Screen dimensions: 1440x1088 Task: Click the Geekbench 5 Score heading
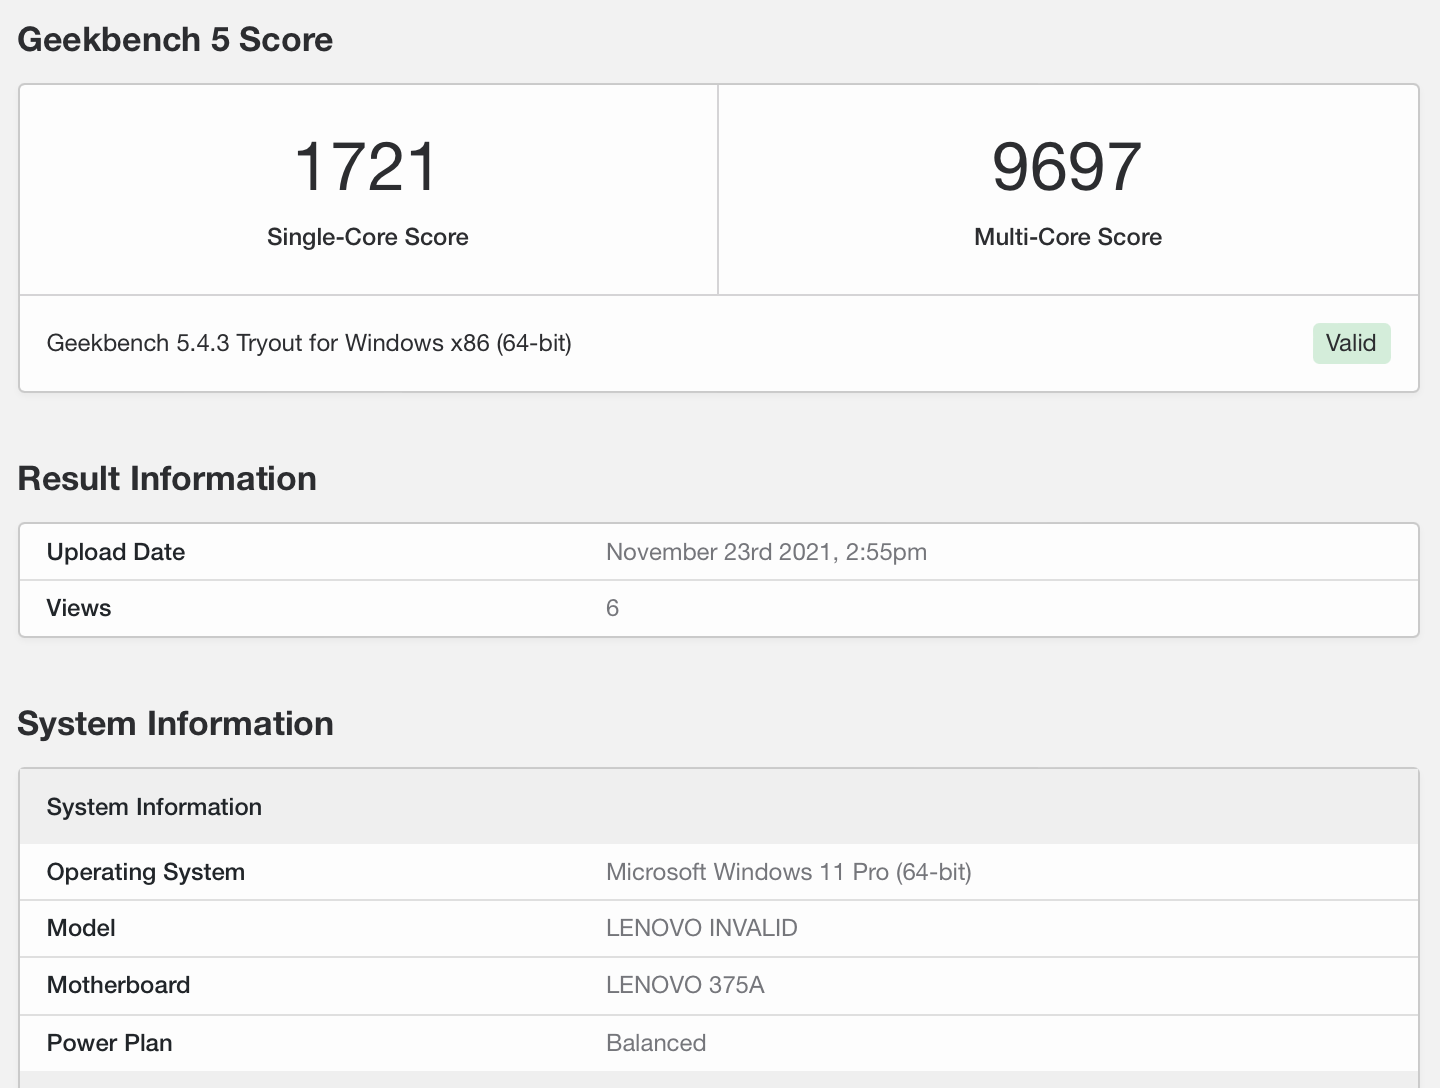176,40
